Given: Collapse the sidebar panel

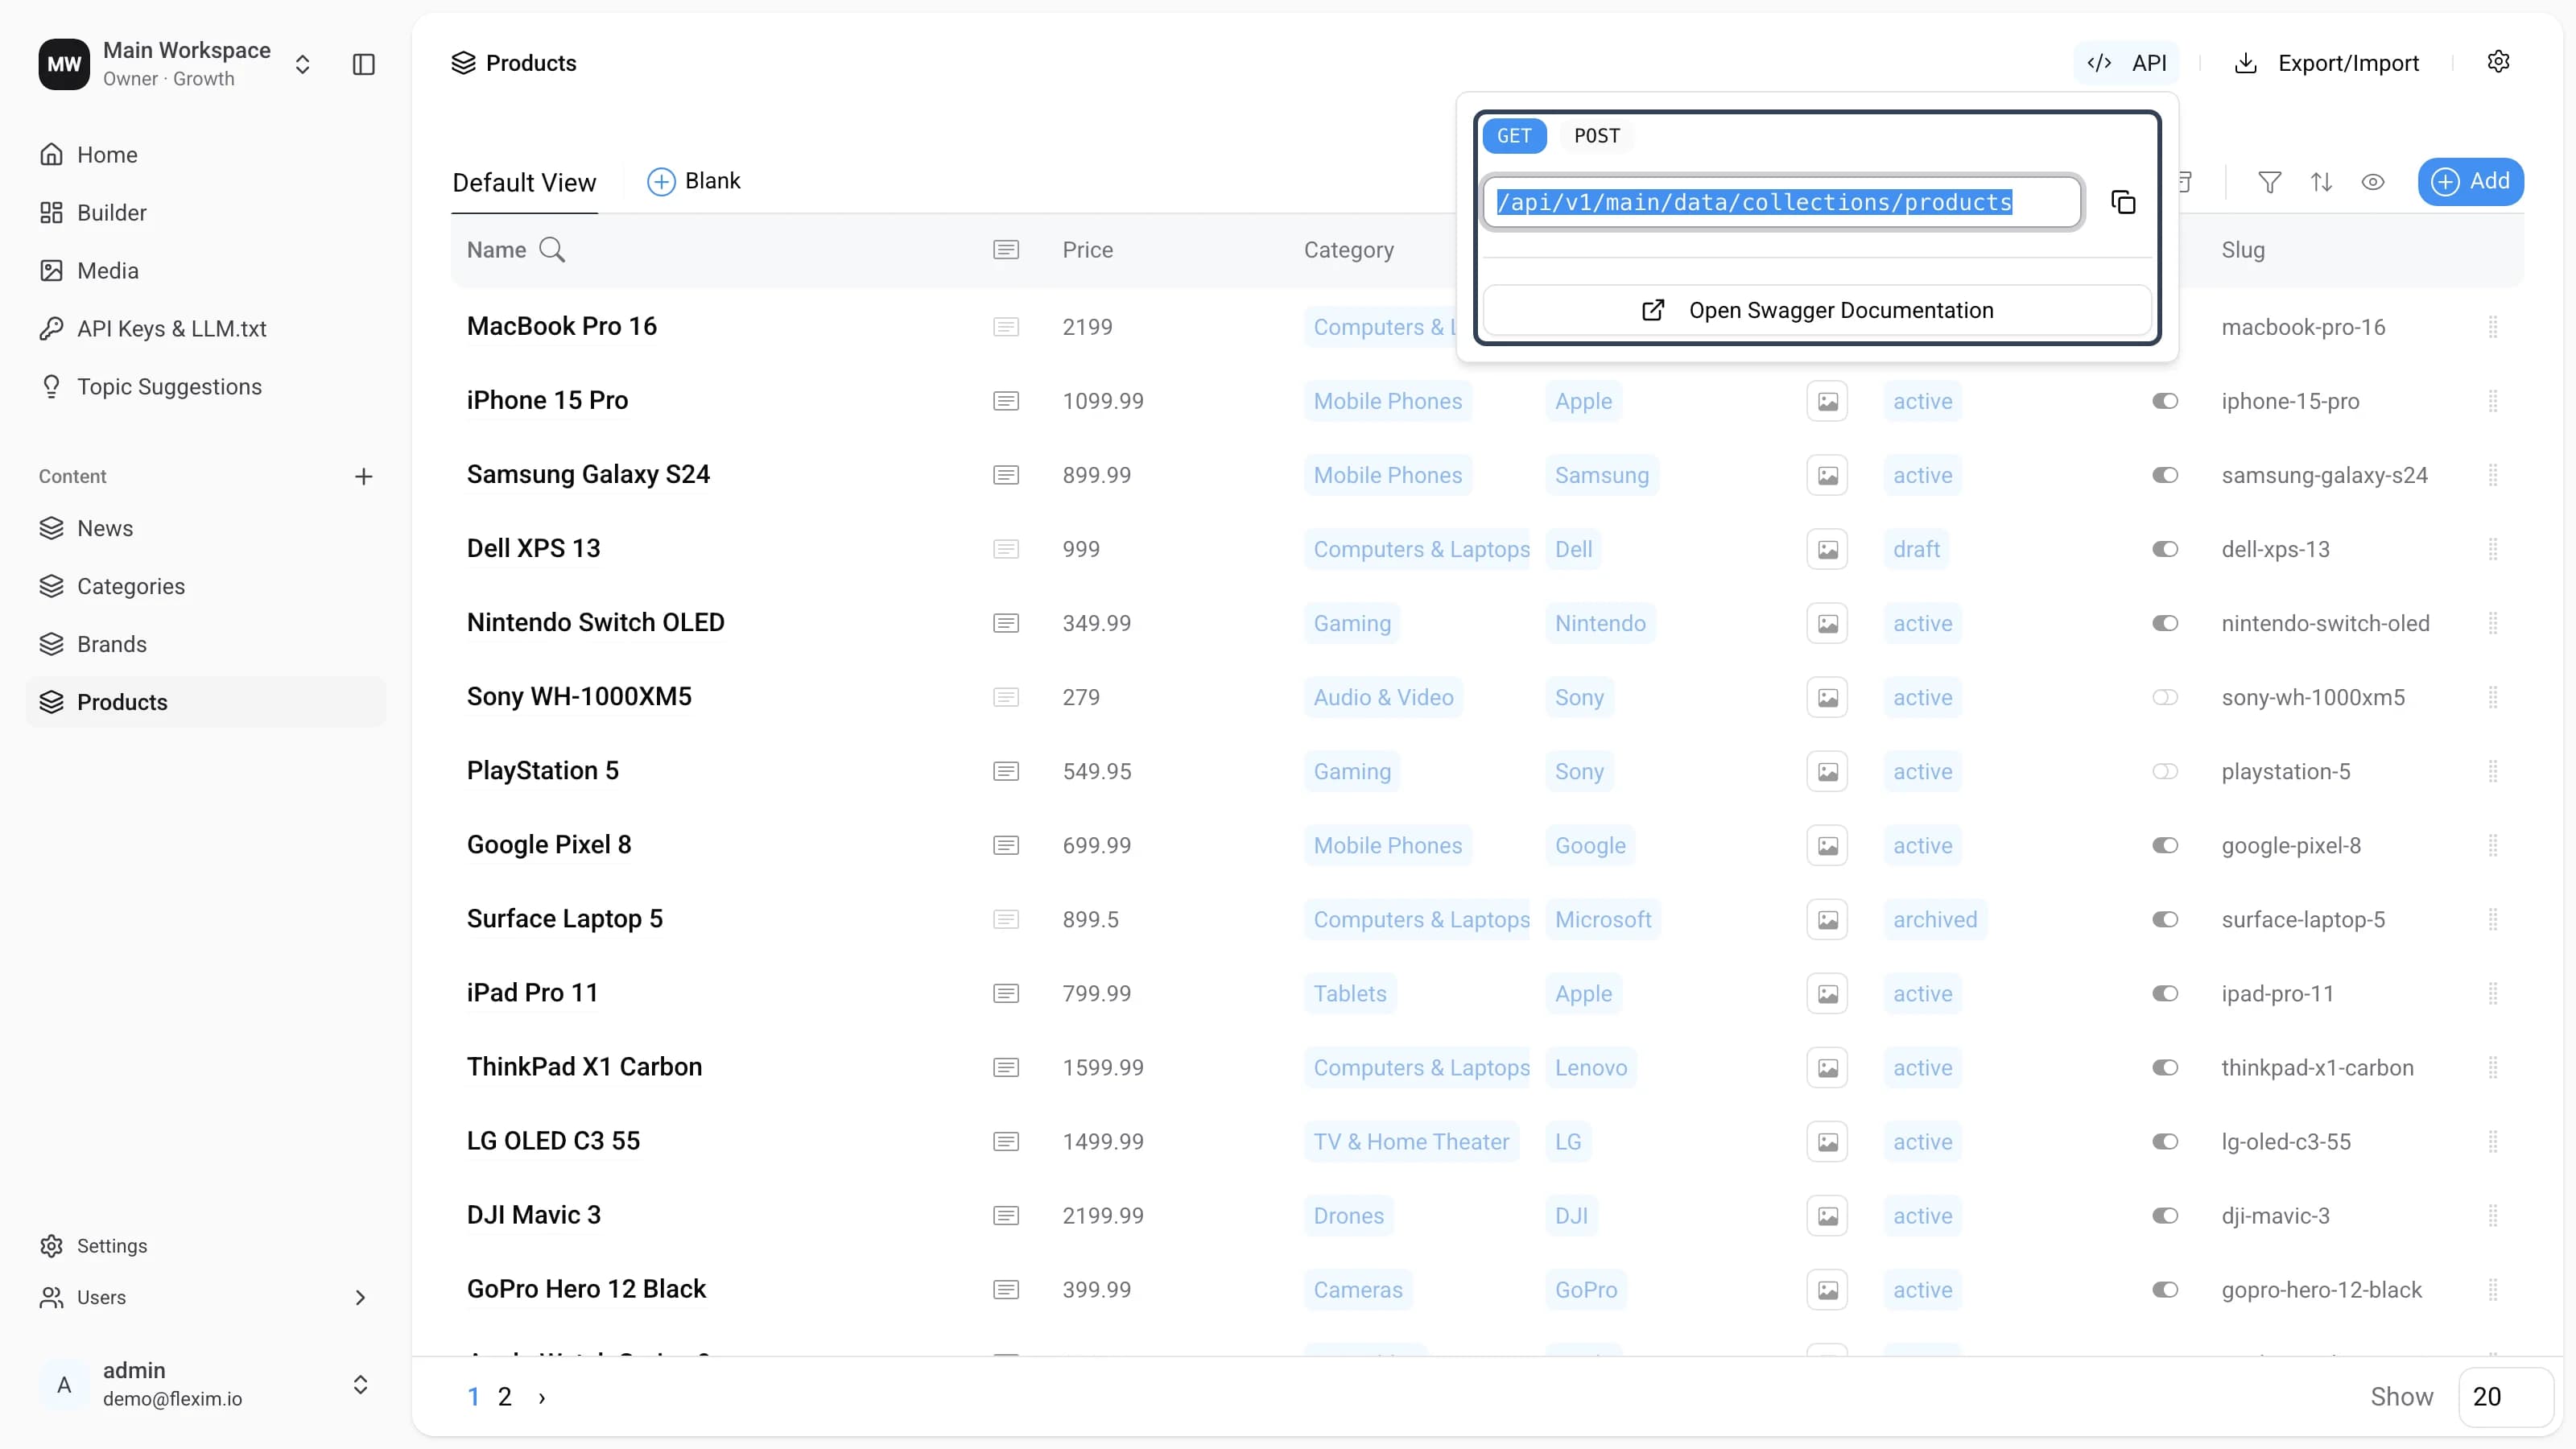Looking at the screenshot, I should pyautogui.click(x=364, y=64).
